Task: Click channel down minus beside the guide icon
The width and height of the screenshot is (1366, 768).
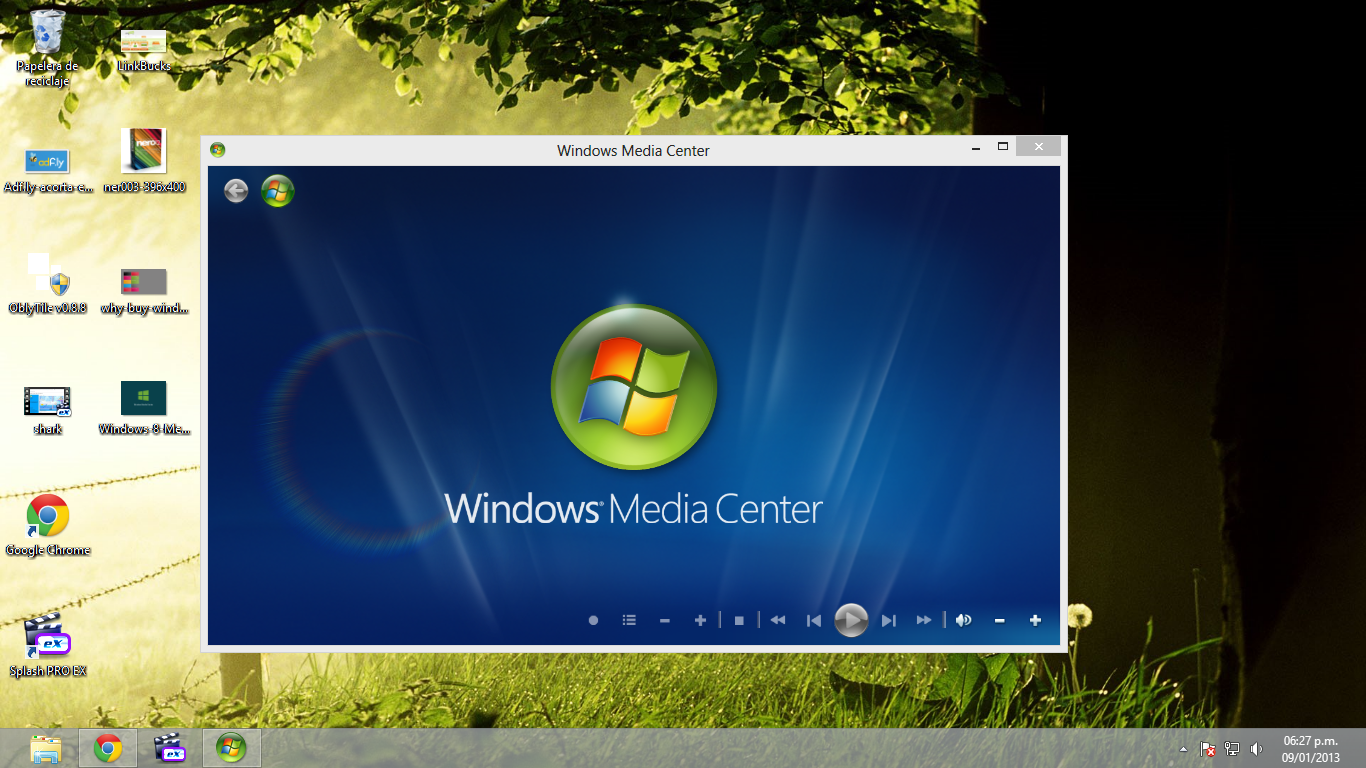Action: pyautogui.click(x=665, y=620)
